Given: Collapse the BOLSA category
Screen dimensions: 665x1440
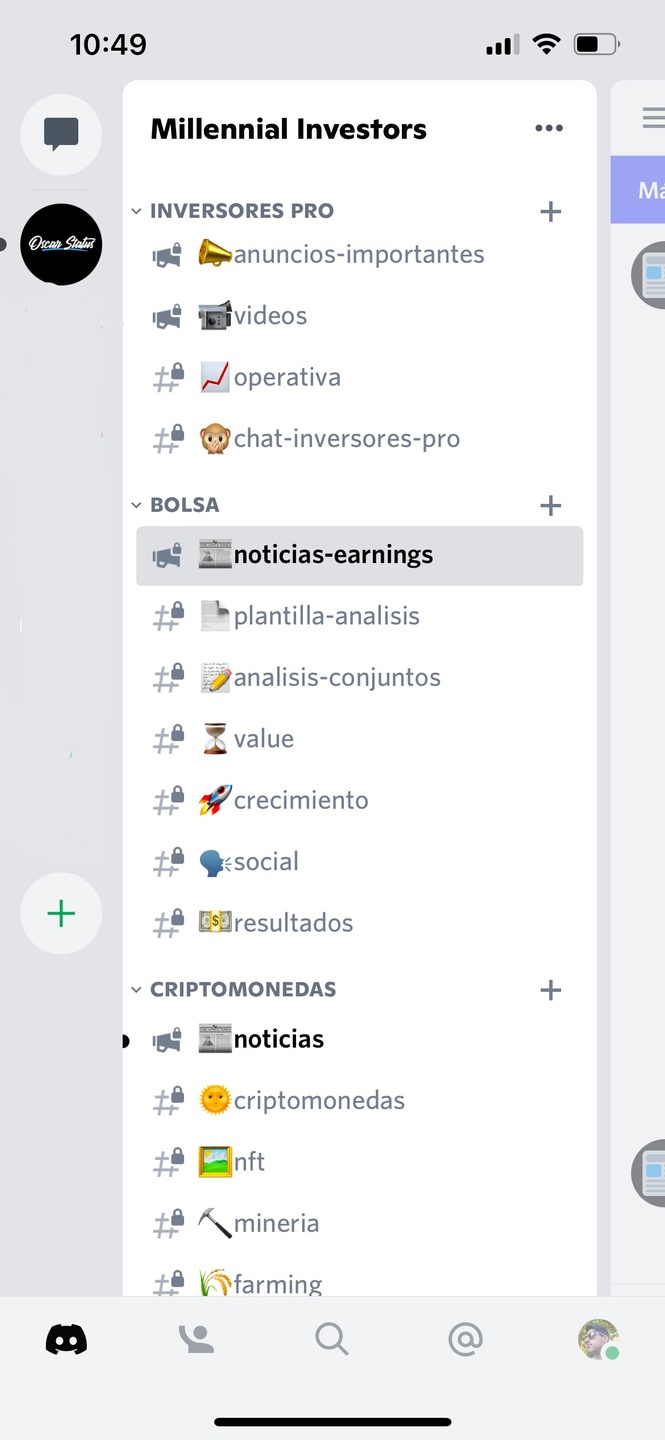Looking at the screenshot, I should coord(175,505).
